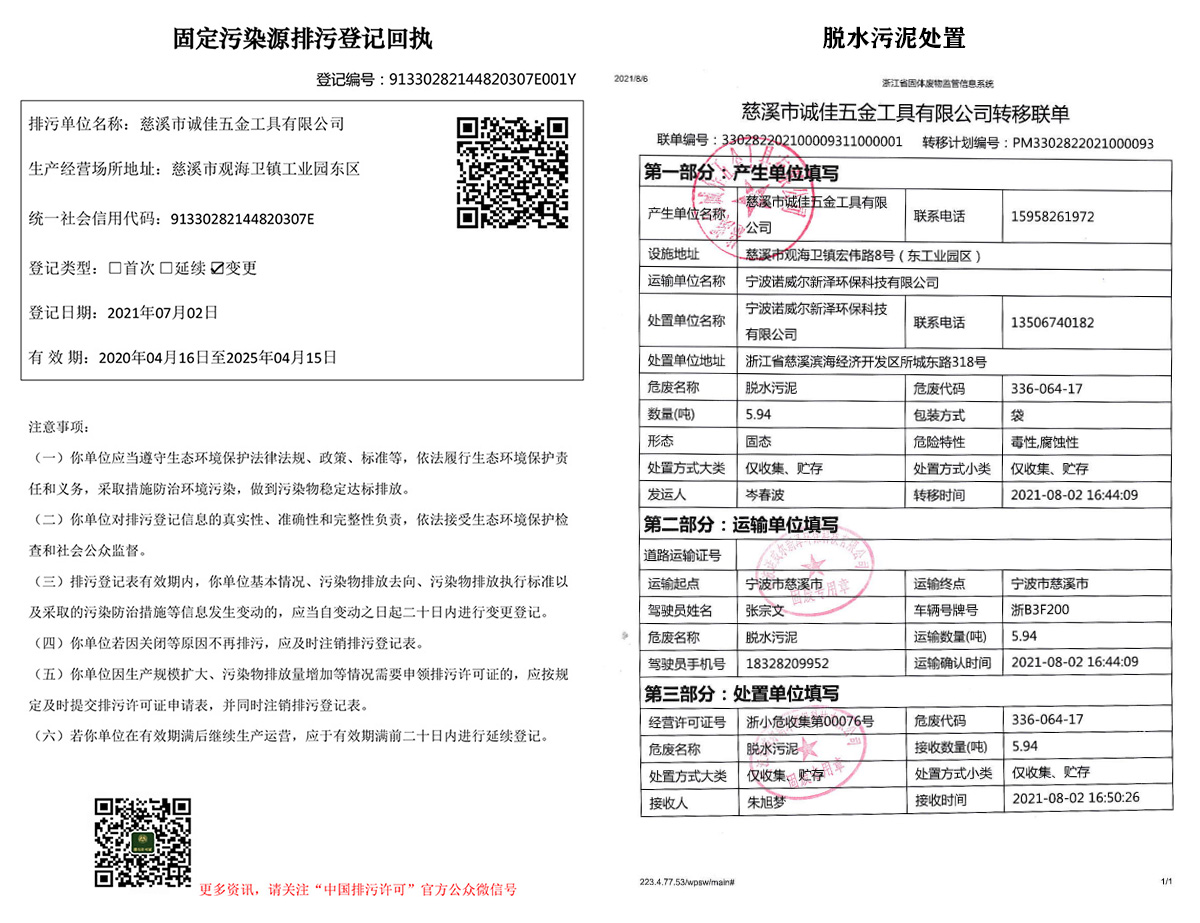Click driver name 张宗文

pyautogui.click(x=767, y=609)
